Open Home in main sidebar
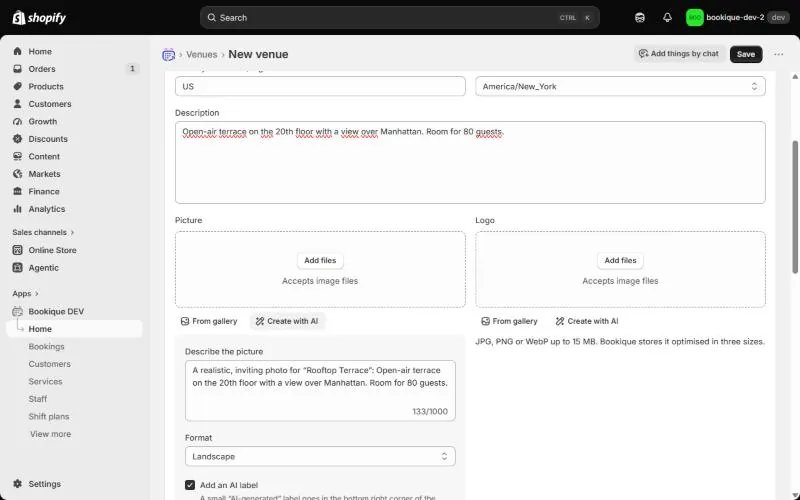This screenshot has height=500, width=800. pos(74,52)
